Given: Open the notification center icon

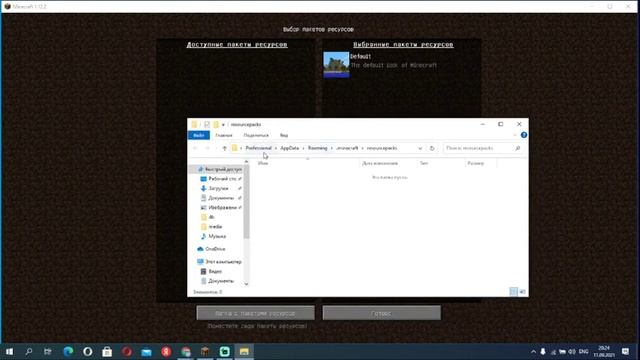Looking at the screenshot, I should (625, 351).
